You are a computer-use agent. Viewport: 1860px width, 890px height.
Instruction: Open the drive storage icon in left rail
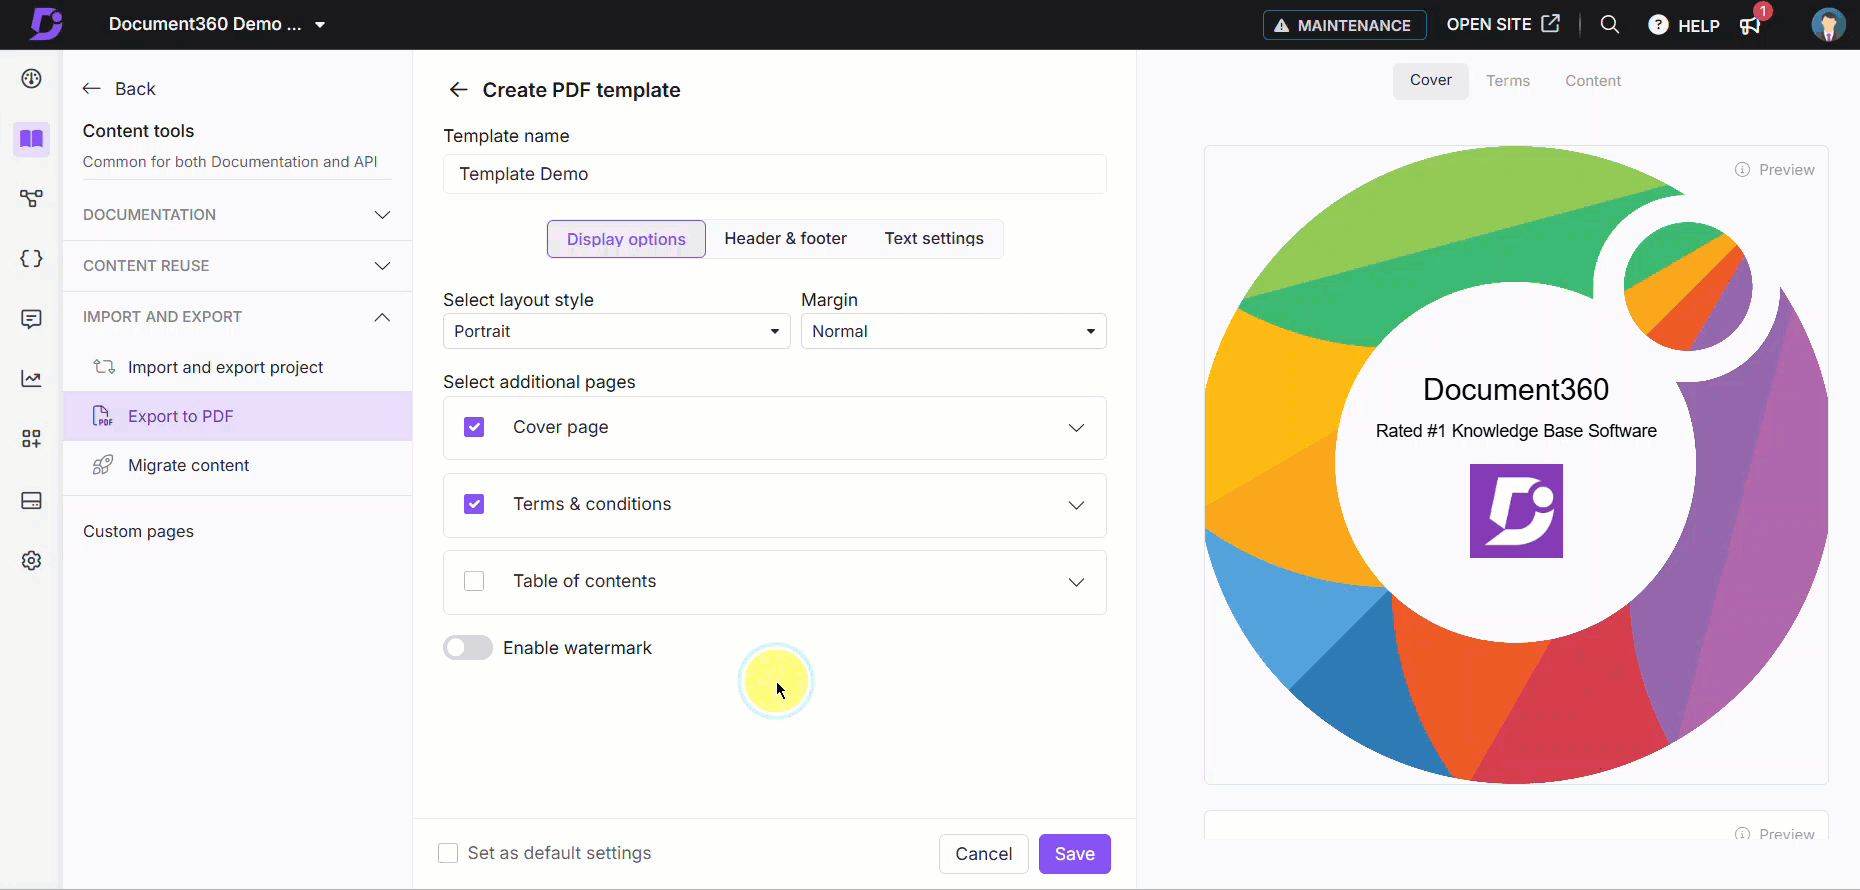coord(32,501)
